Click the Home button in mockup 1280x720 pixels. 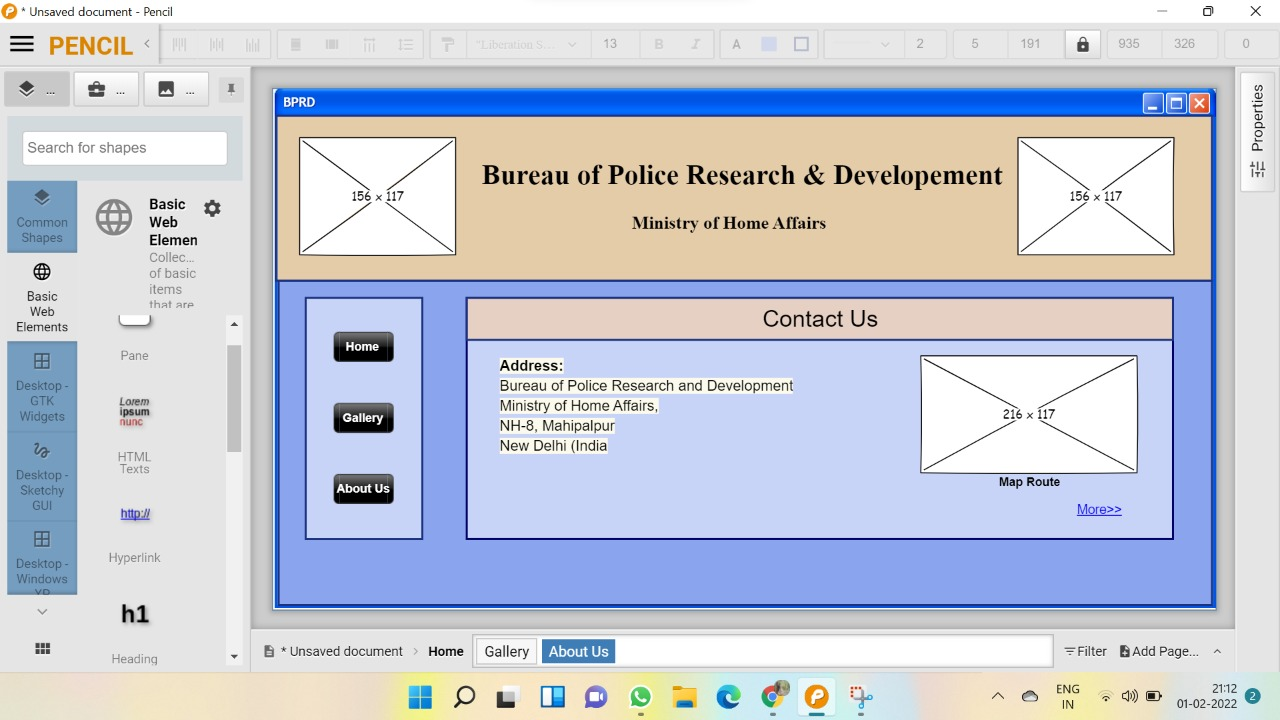point(363,347)
